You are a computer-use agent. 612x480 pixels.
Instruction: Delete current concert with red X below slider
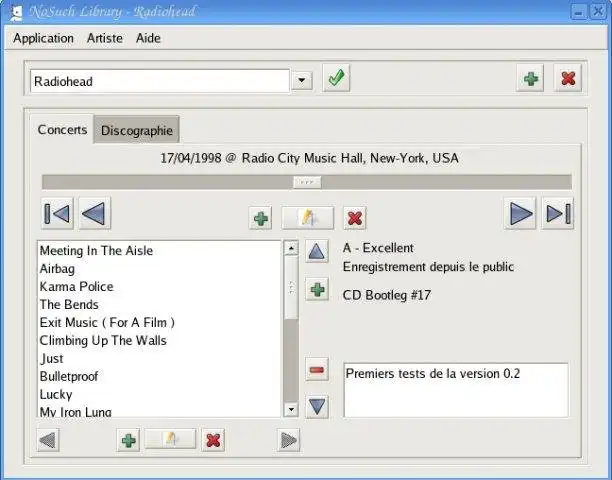(x=354, y=218)
